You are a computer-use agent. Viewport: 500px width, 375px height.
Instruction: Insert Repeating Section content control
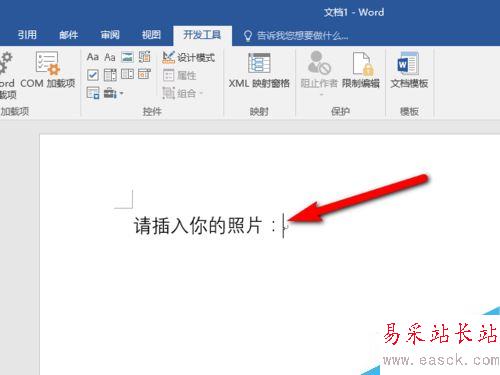click(x=93, y=93)
